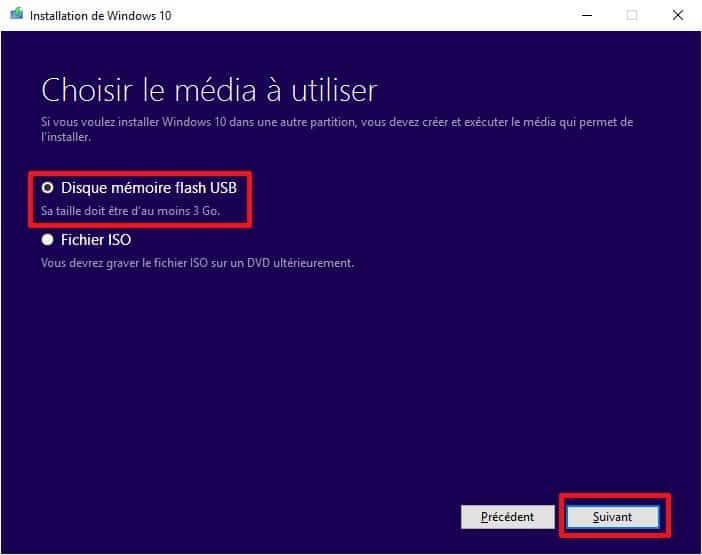Image resolution: width=702 pixels, height=555 pixels.
Task: Minimize the Installation de Windows 10 window
Action: pos(587,15)
